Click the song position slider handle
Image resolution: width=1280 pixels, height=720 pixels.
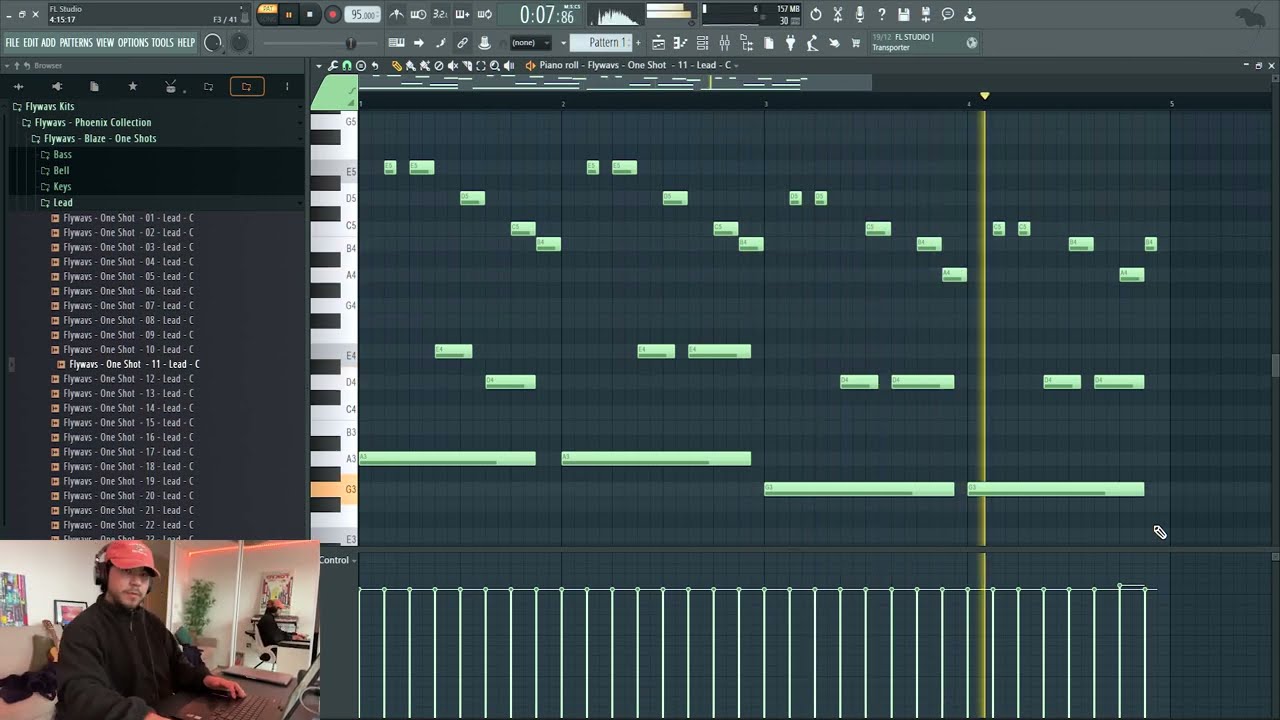click(x=350, y=43)
